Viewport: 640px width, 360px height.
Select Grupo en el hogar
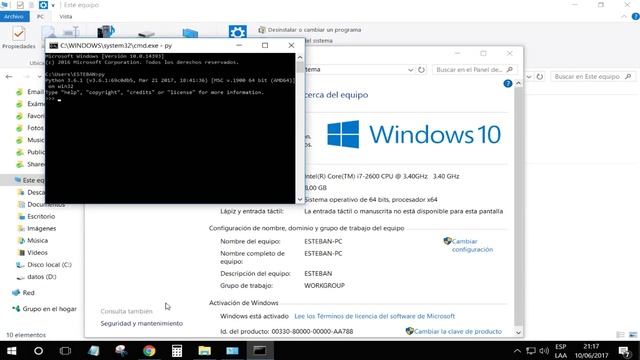coord(49,309)
